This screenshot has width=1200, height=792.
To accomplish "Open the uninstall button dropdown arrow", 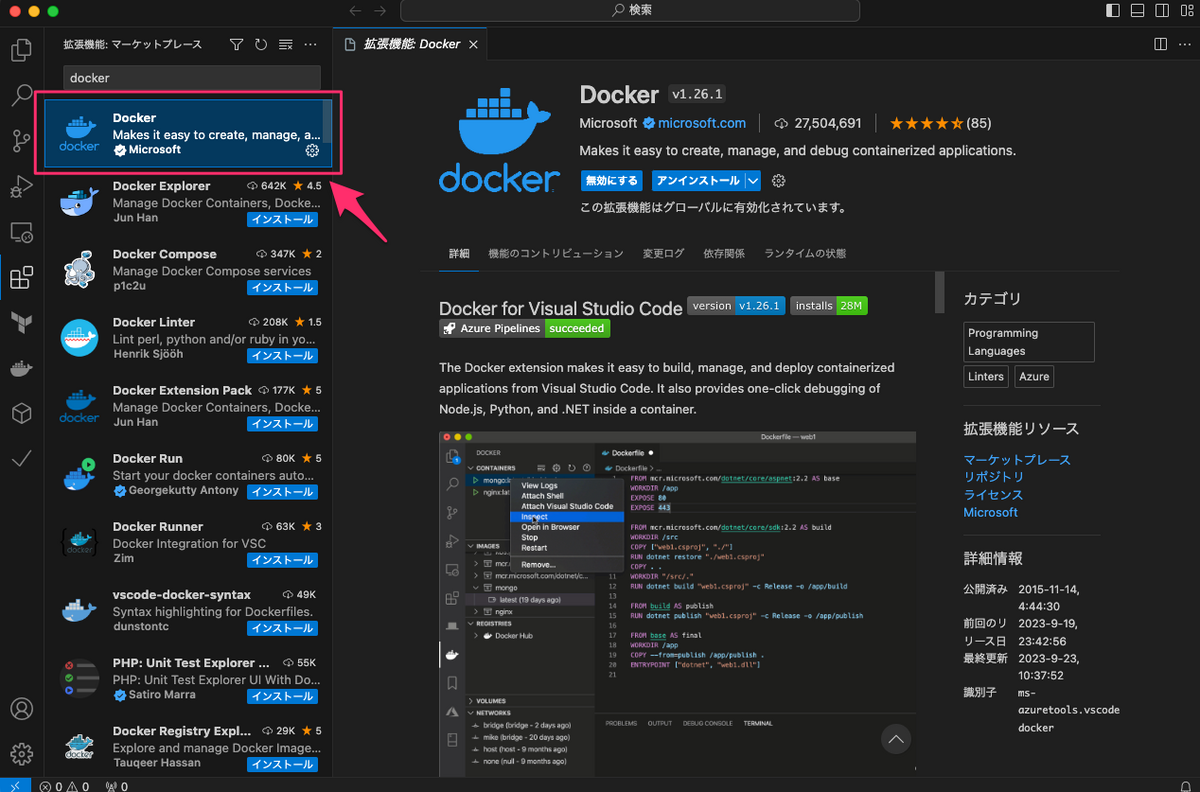I will point(753,181).
